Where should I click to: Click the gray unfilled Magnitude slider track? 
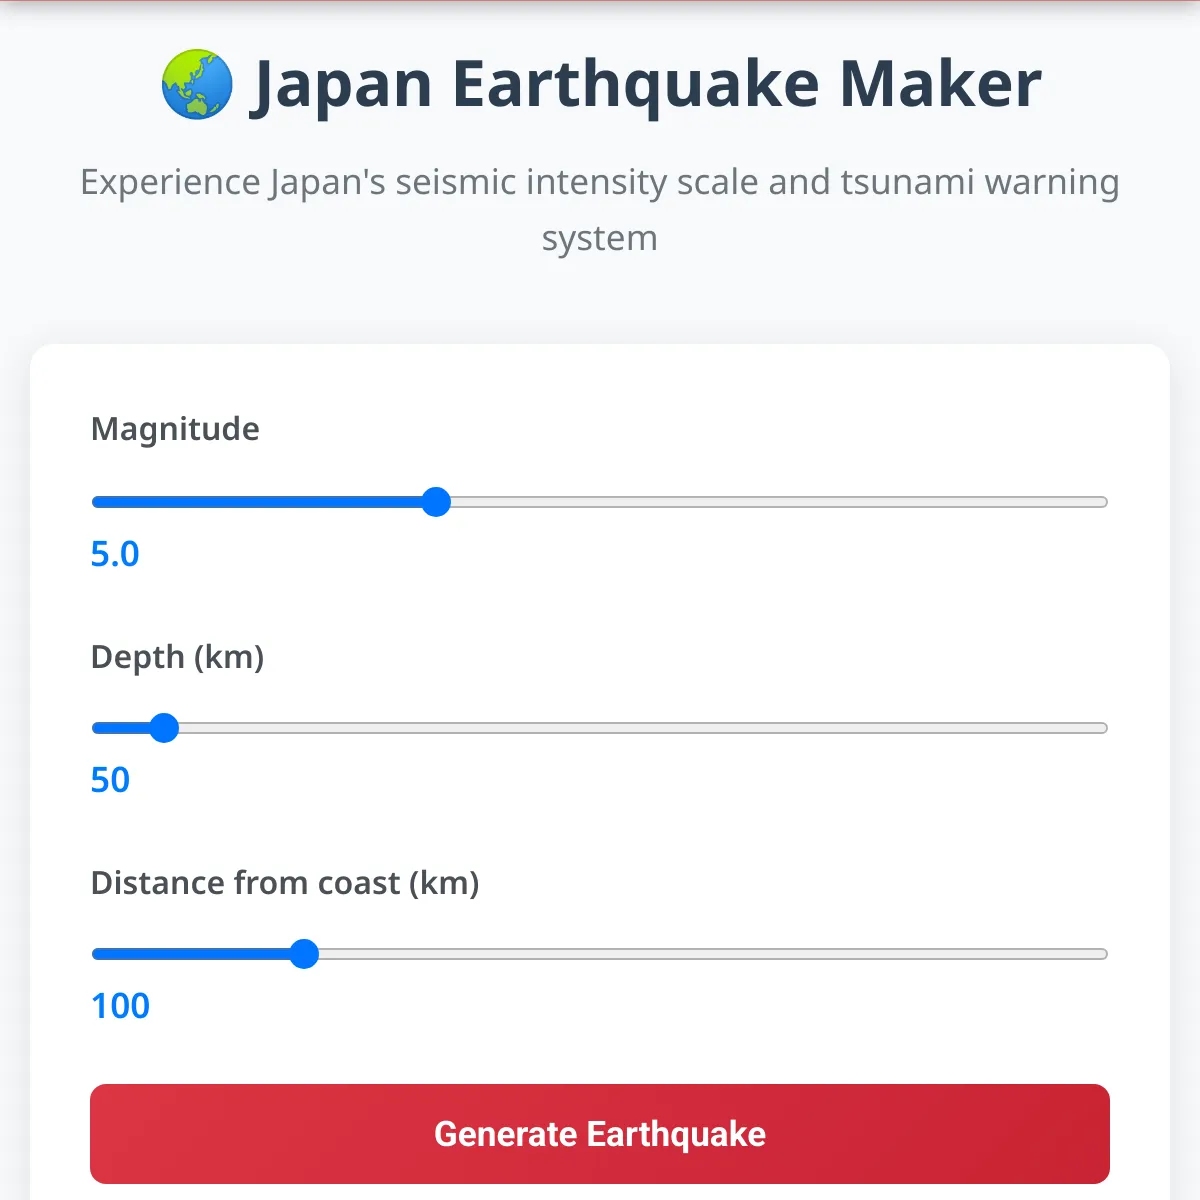point(770,502)
